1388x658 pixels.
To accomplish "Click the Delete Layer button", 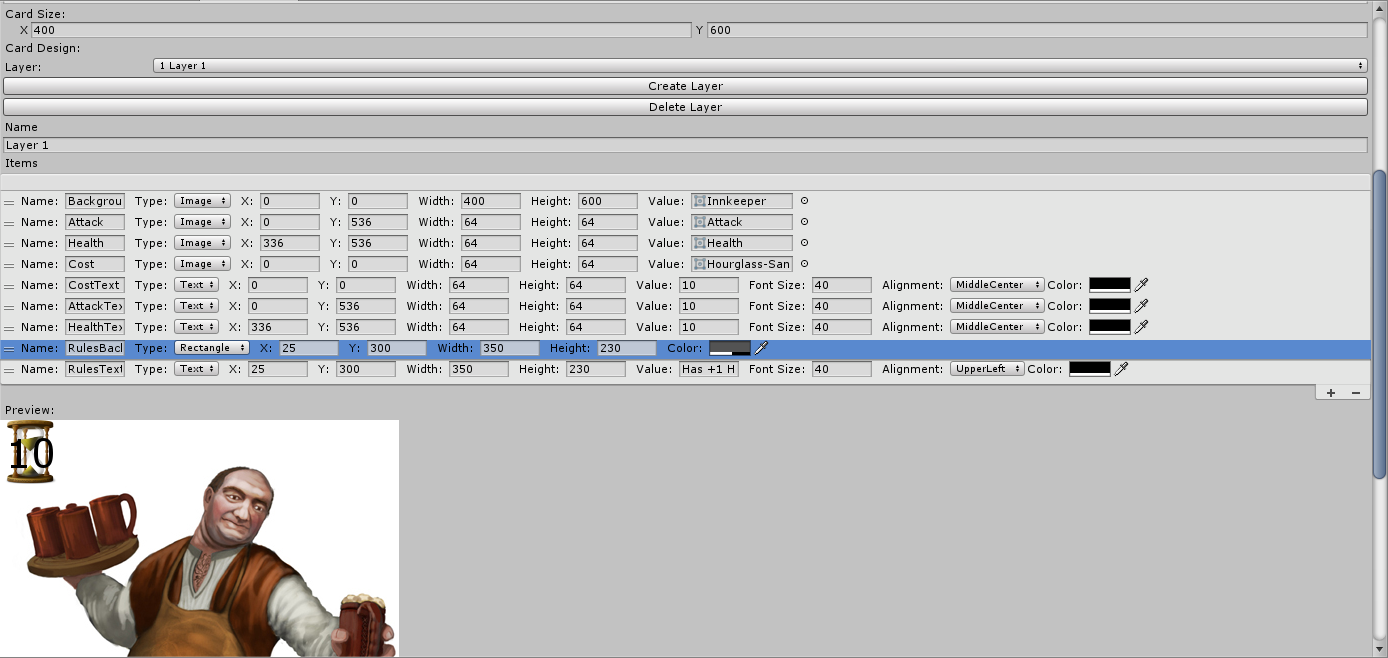I will click(685, 107).
